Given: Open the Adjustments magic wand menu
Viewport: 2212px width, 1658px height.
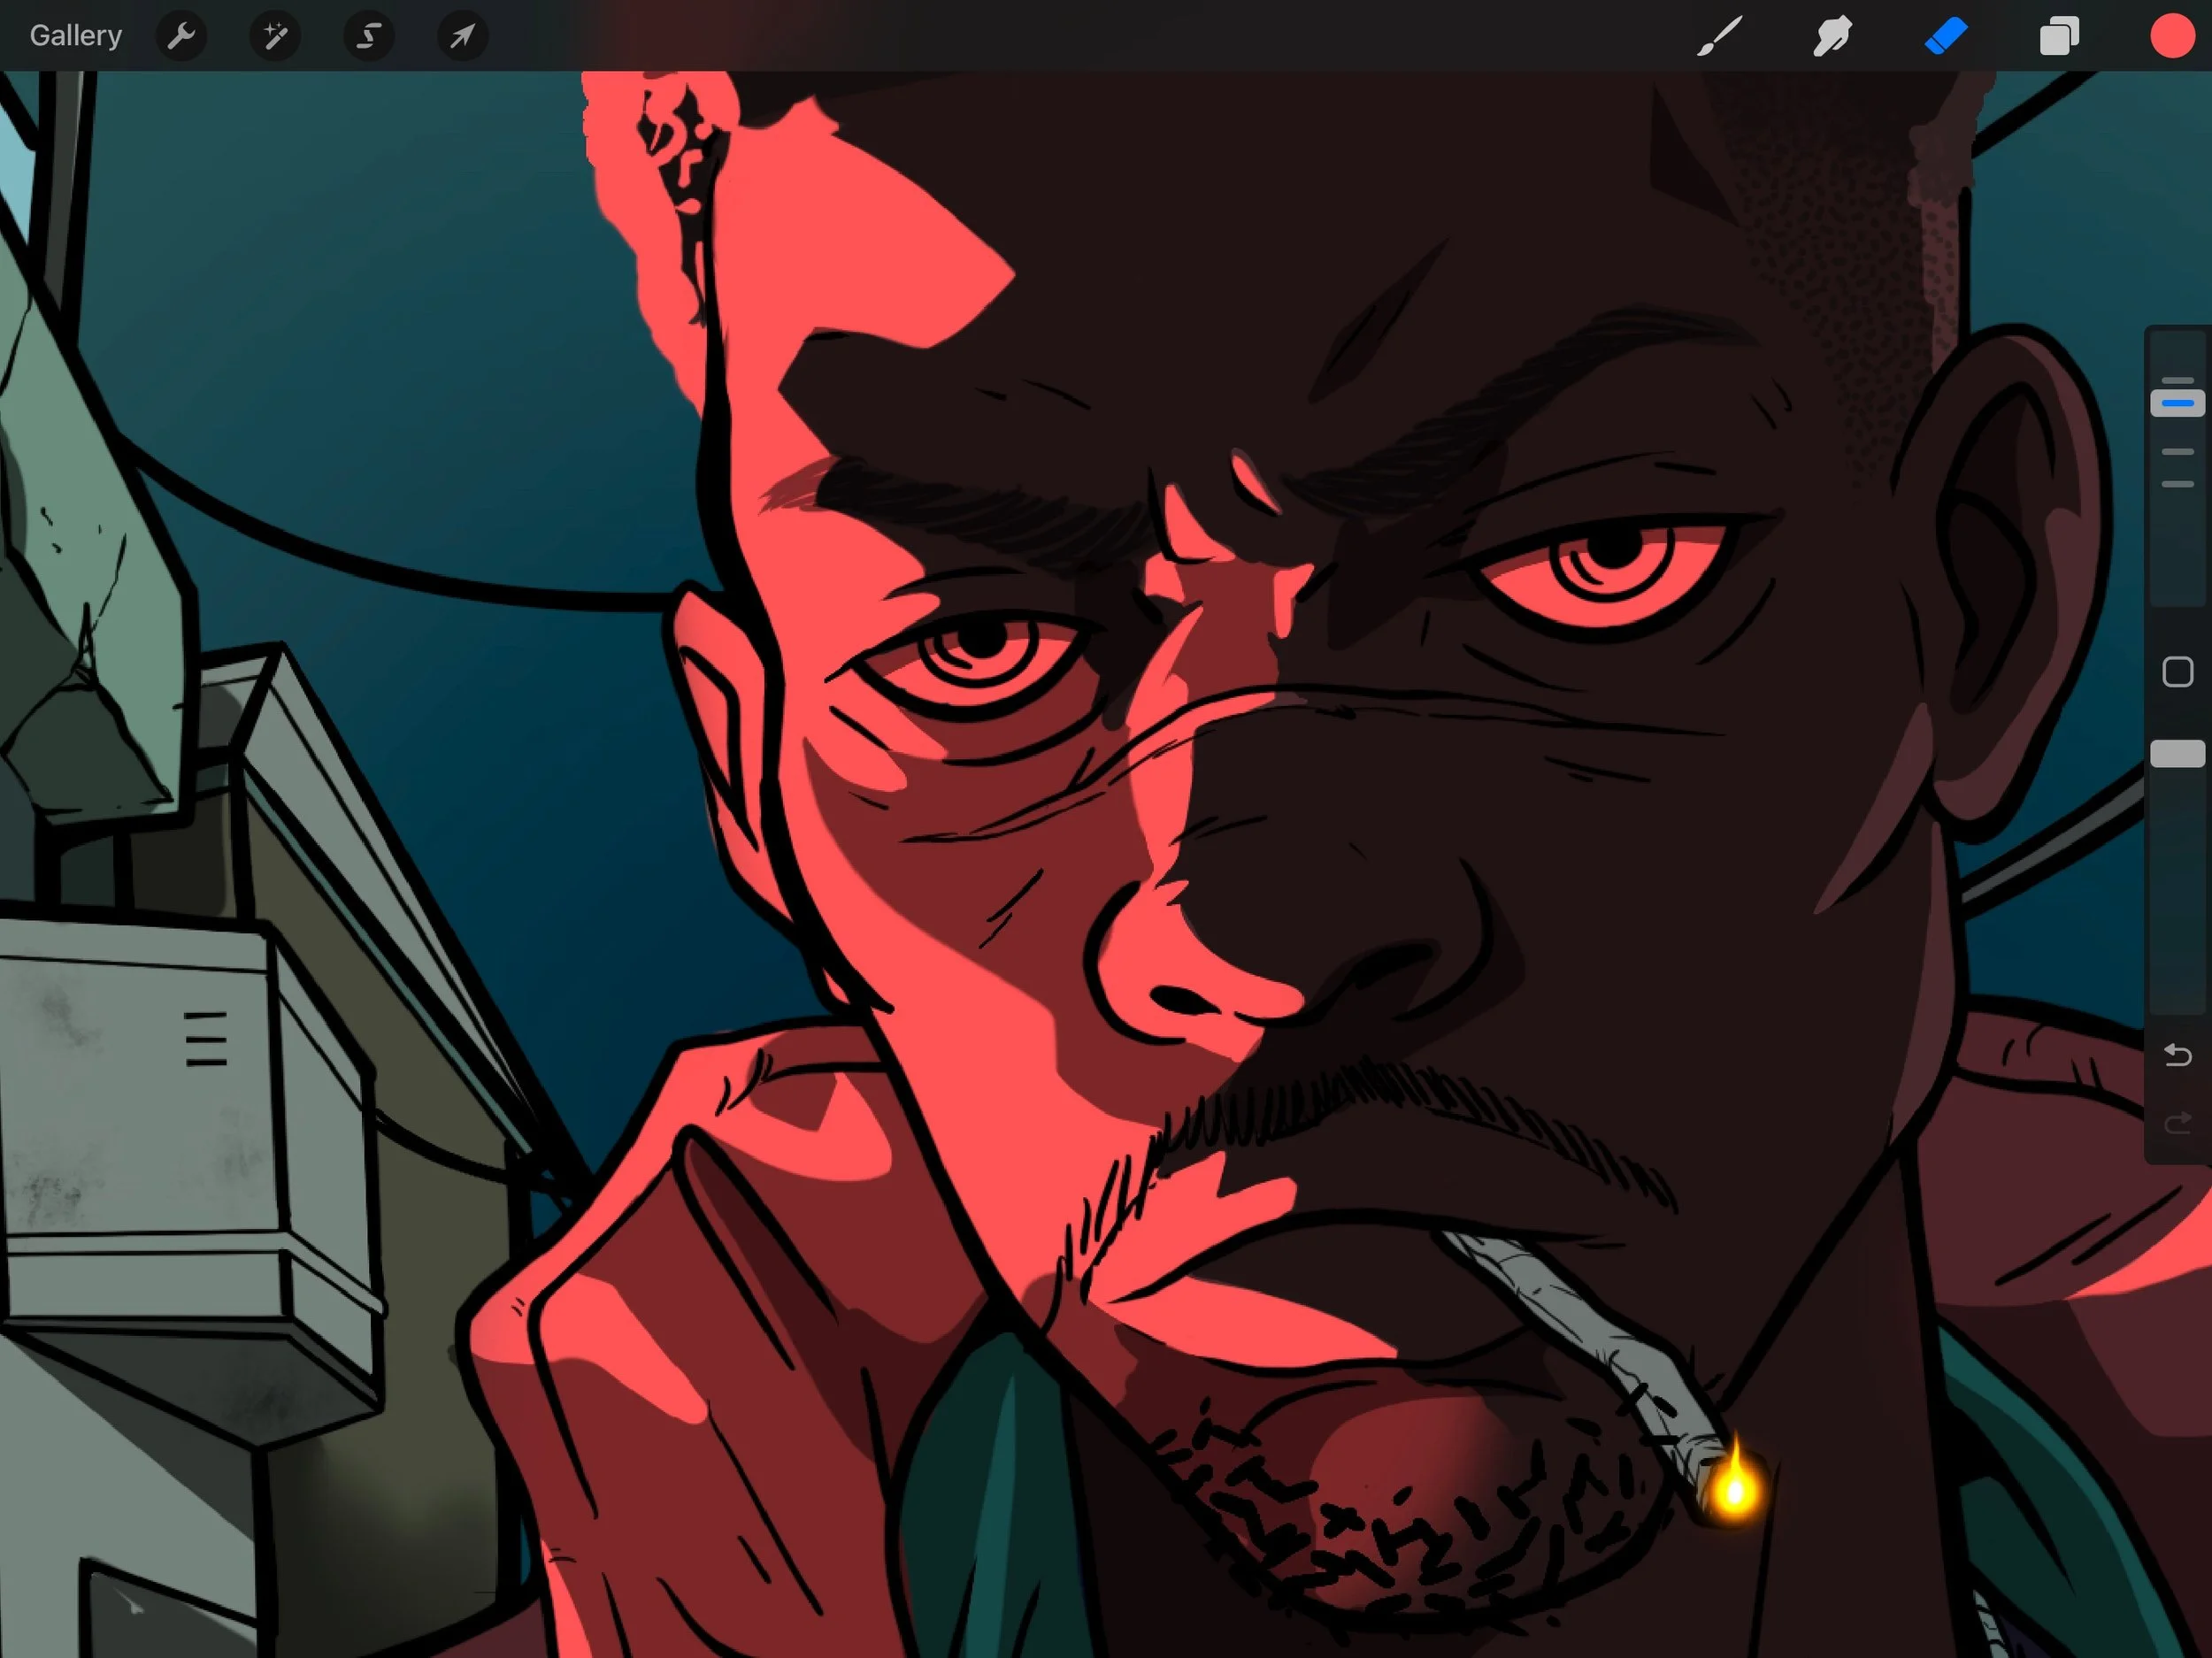Looking at the screenshot, I should click(275, 37).
